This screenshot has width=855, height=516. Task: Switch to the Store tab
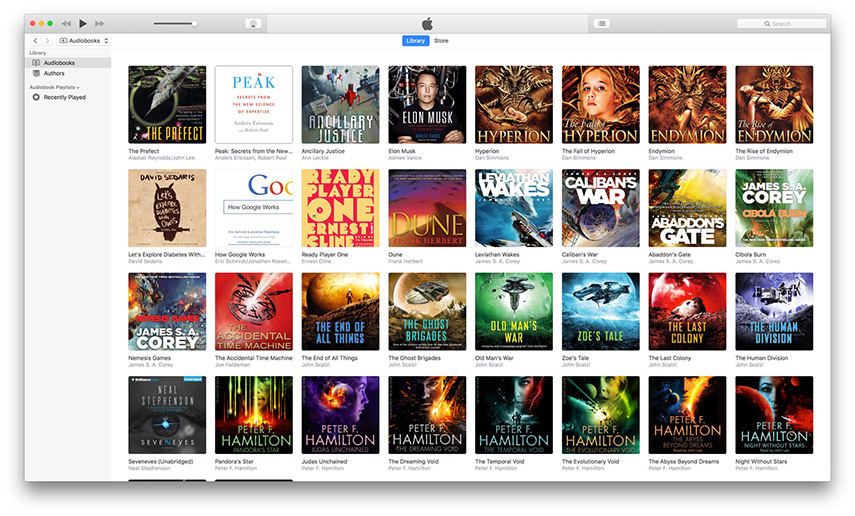[x=441, y=41]
